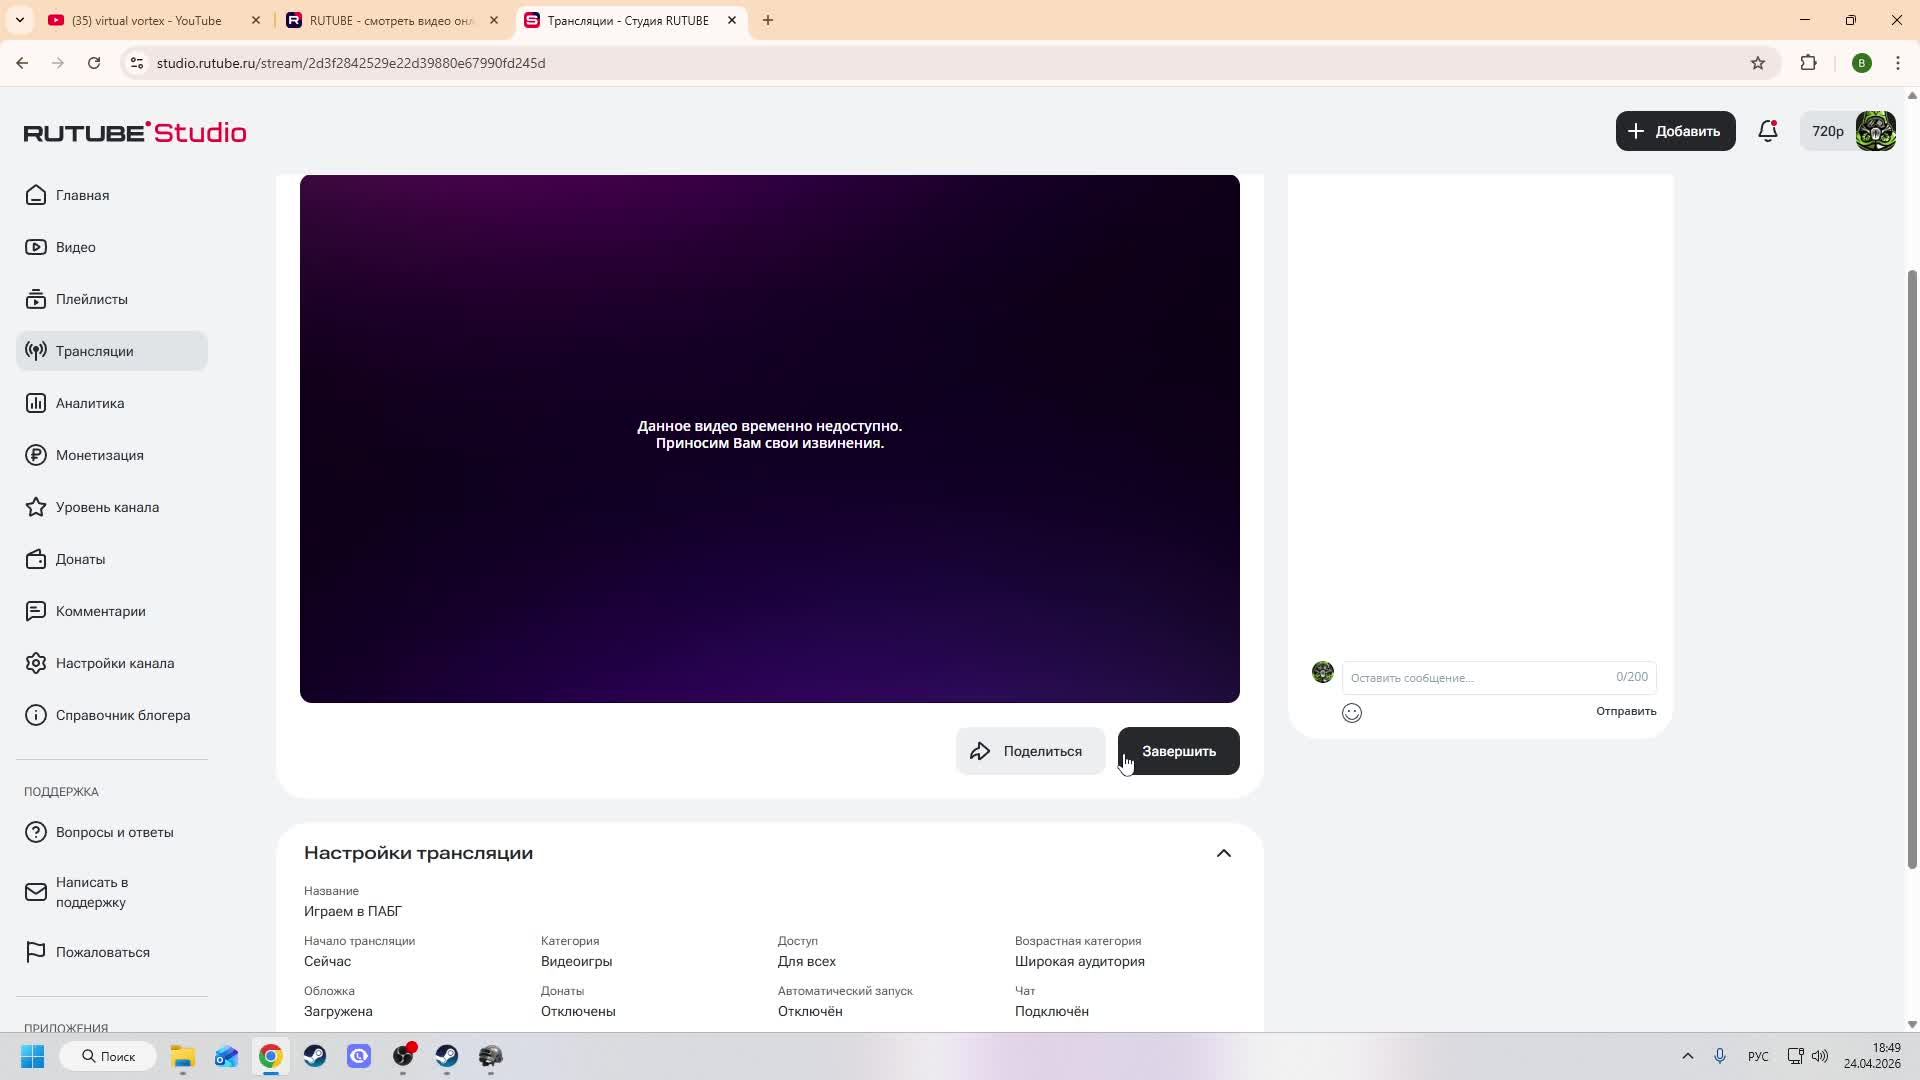Screen dimensions: 1920x1080
Task: Bookmark this page with star icon
Action: tap(1758, 63)
